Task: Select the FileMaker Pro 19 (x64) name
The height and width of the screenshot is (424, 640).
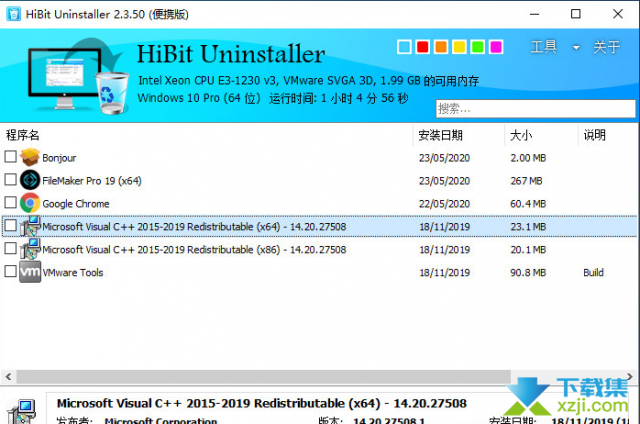Action: (92, 181)
